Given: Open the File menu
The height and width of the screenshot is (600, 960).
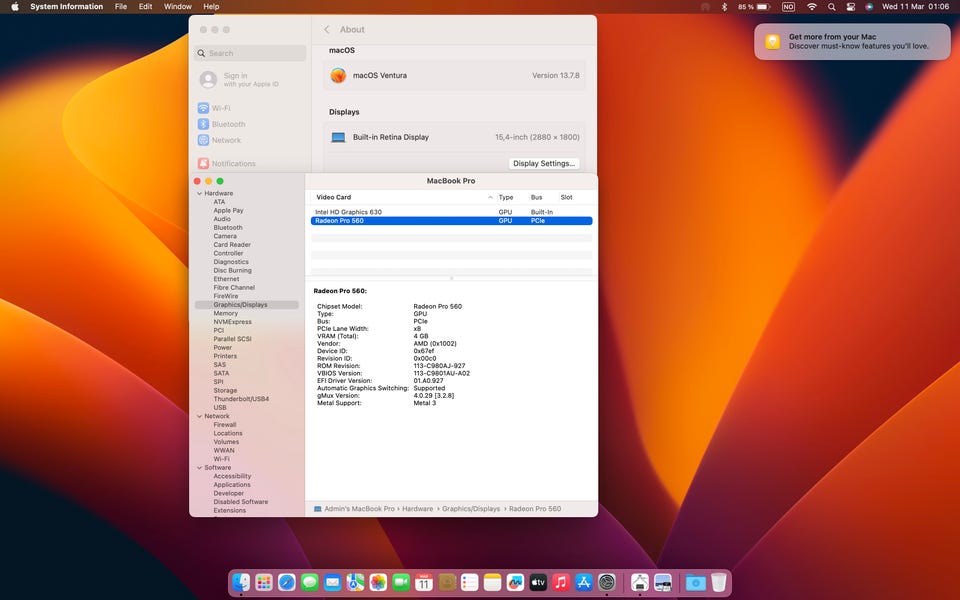Looking at the screenshot, I should [x=121, y=7].
